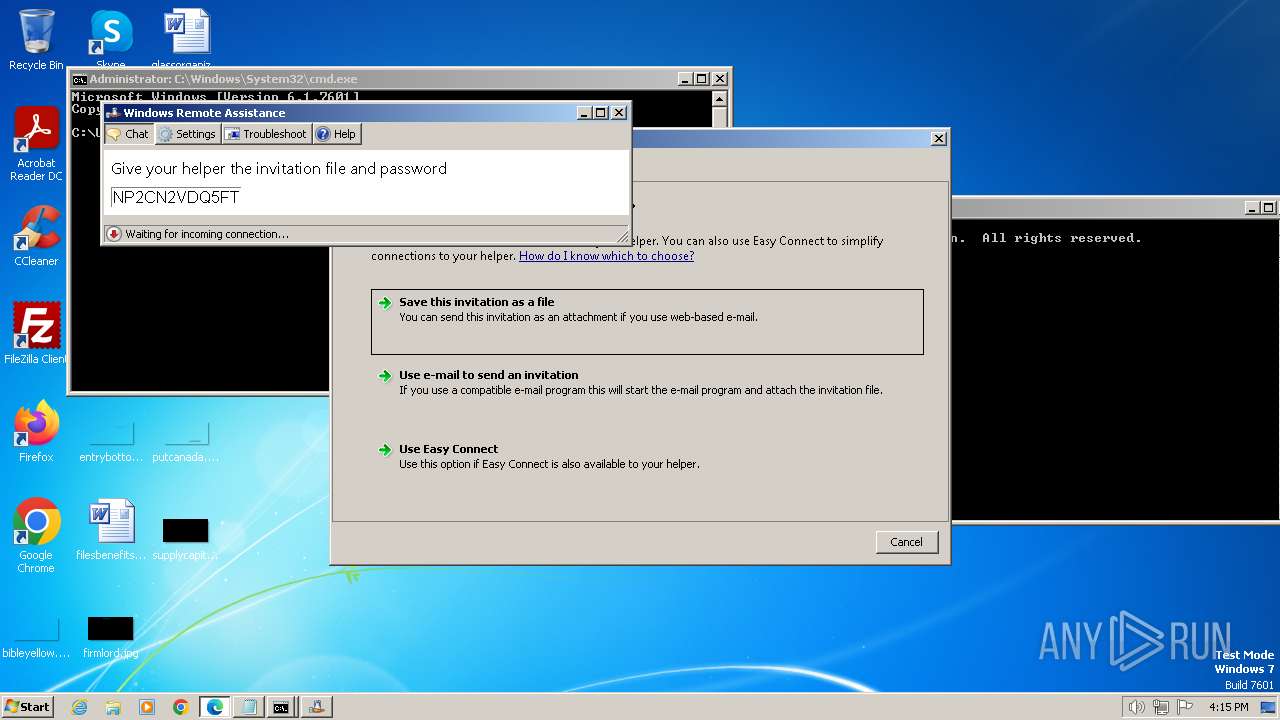Screen dimensions: 1280x720
Task: Open Action Center flag icon
Action: (x=1186, y=707)
